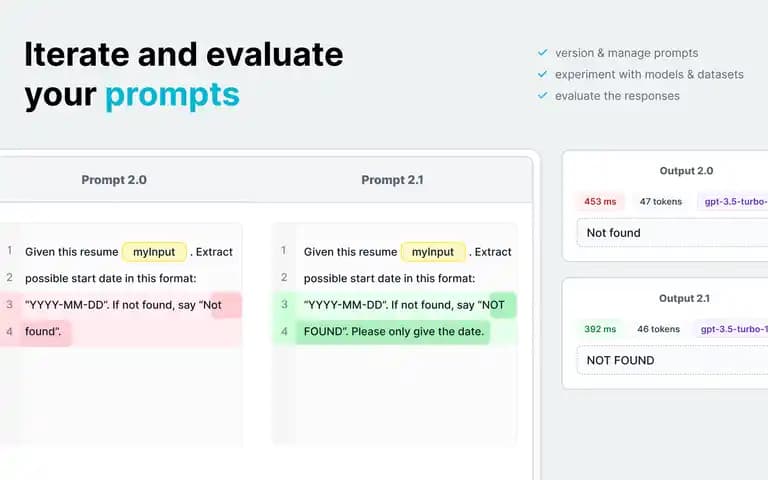The height and width of the screenshot is (480, 768).
Task: Click the 392 ms latency badge
Action: pyautogui.click(x=600, y=329)
